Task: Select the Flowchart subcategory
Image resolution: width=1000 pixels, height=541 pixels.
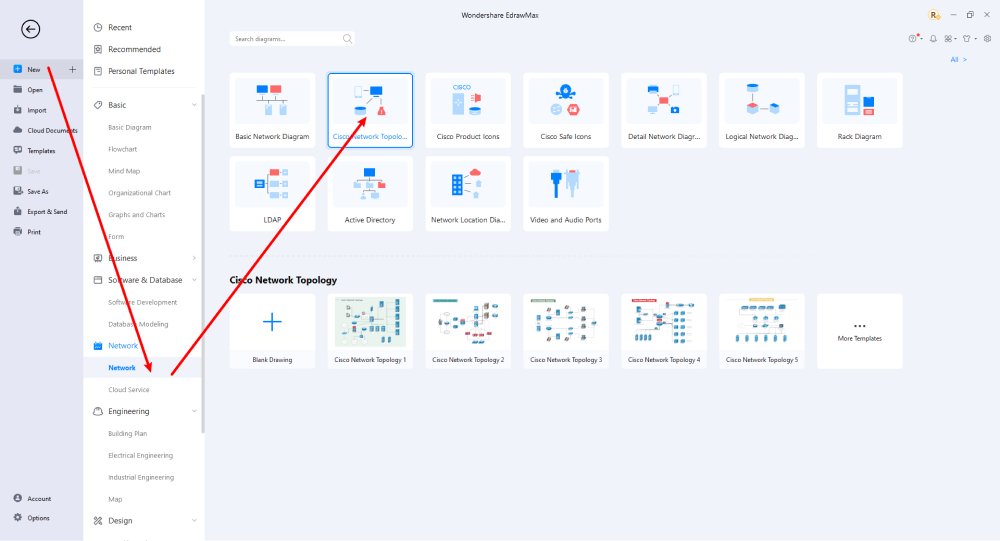Action: (122, 149)
